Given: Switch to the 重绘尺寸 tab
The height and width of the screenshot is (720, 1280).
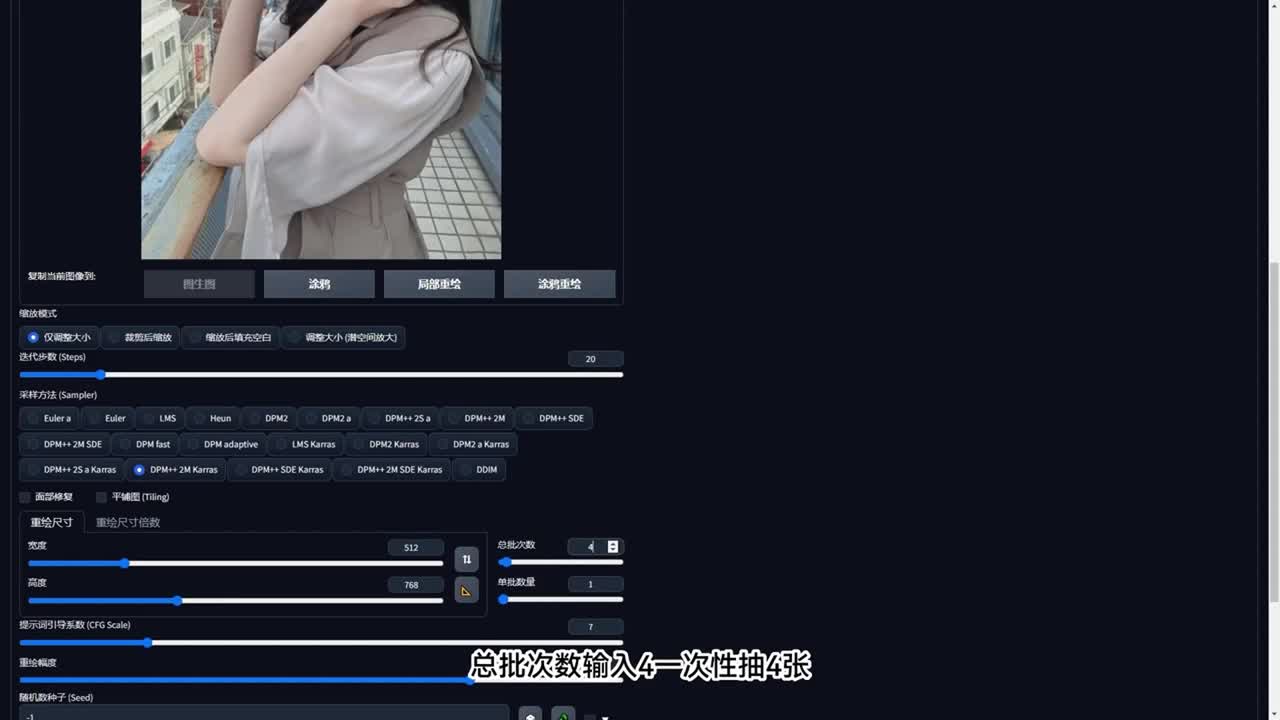Looking at the screenshot, I should pos(51,522).
